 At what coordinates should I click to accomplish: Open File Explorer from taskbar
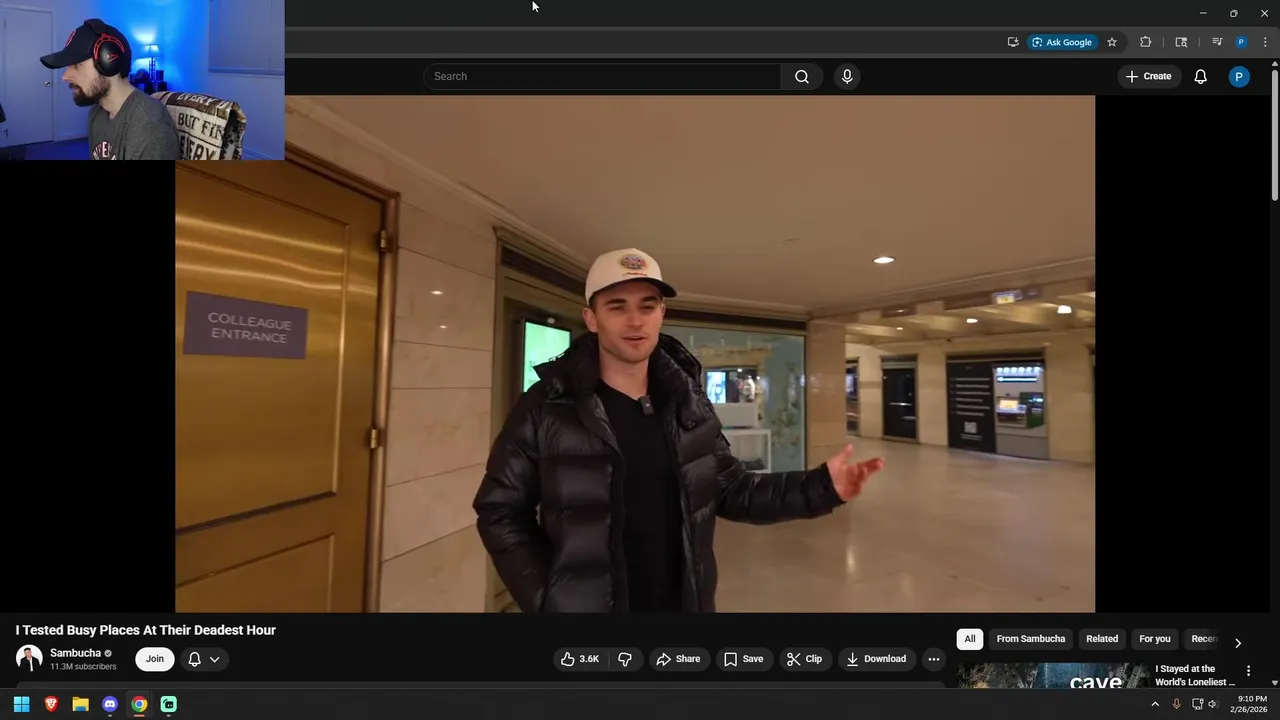point(80,704)
